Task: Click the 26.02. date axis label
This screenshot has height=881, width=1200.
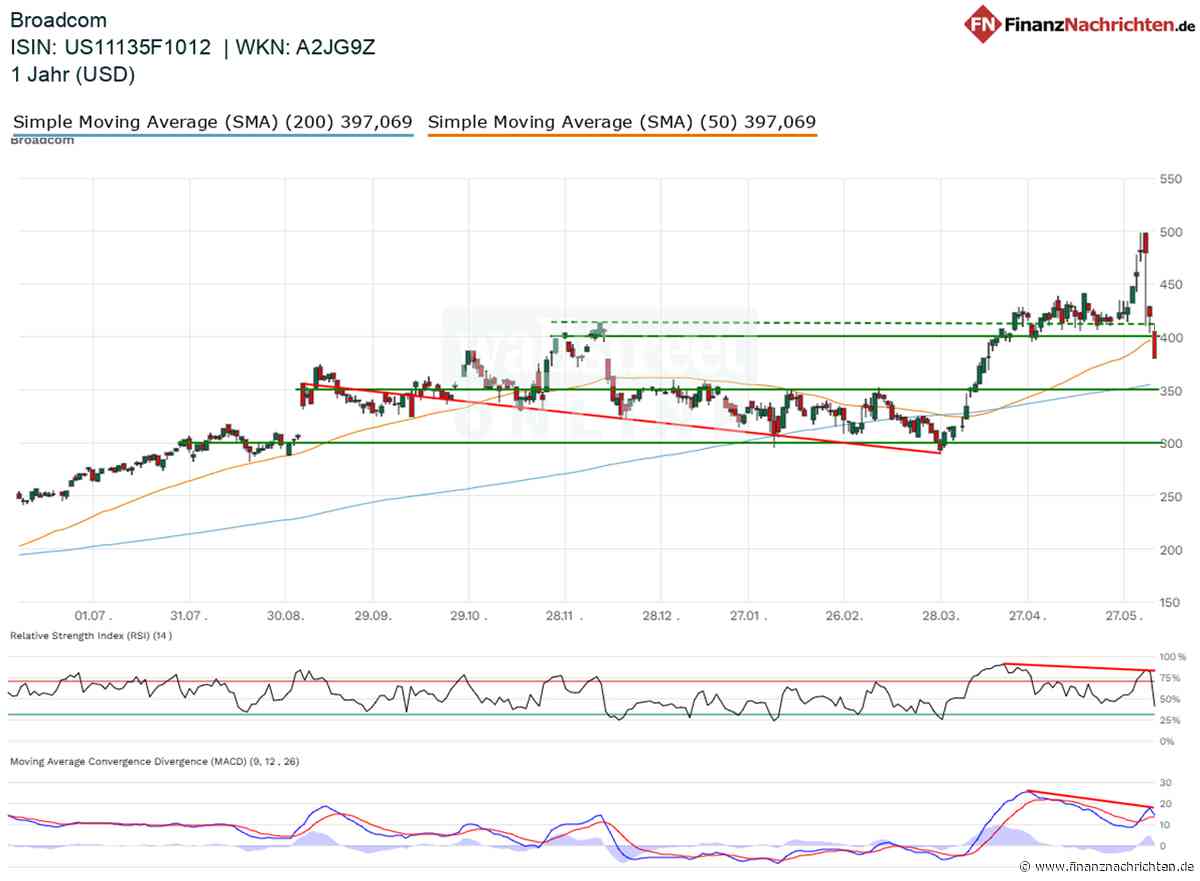Action: click(x=844, y=616)
